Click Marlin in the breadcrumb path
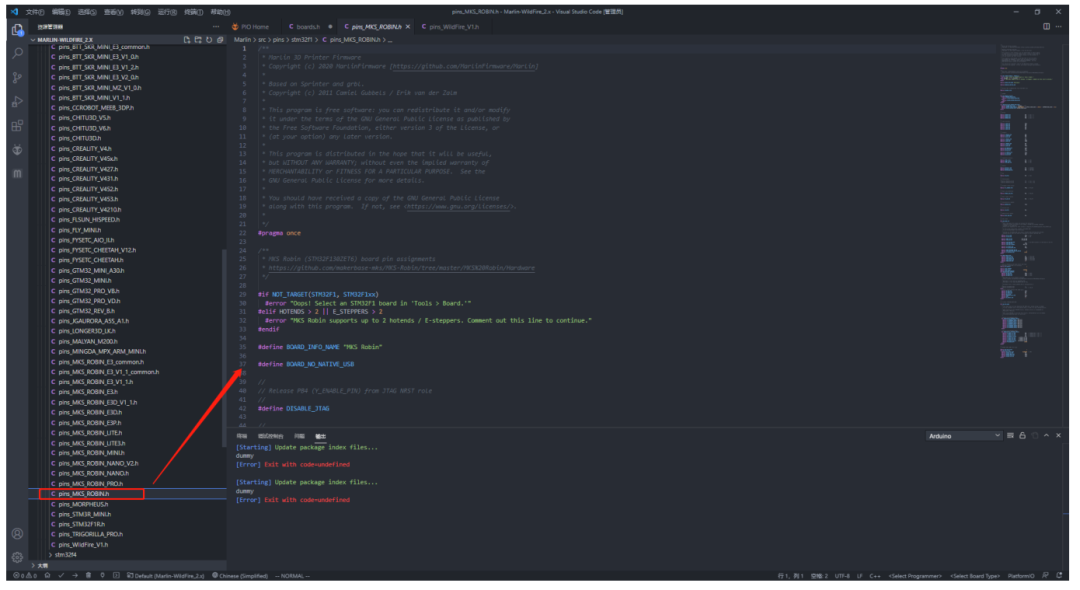1080x590 pixels. [242, 40]
